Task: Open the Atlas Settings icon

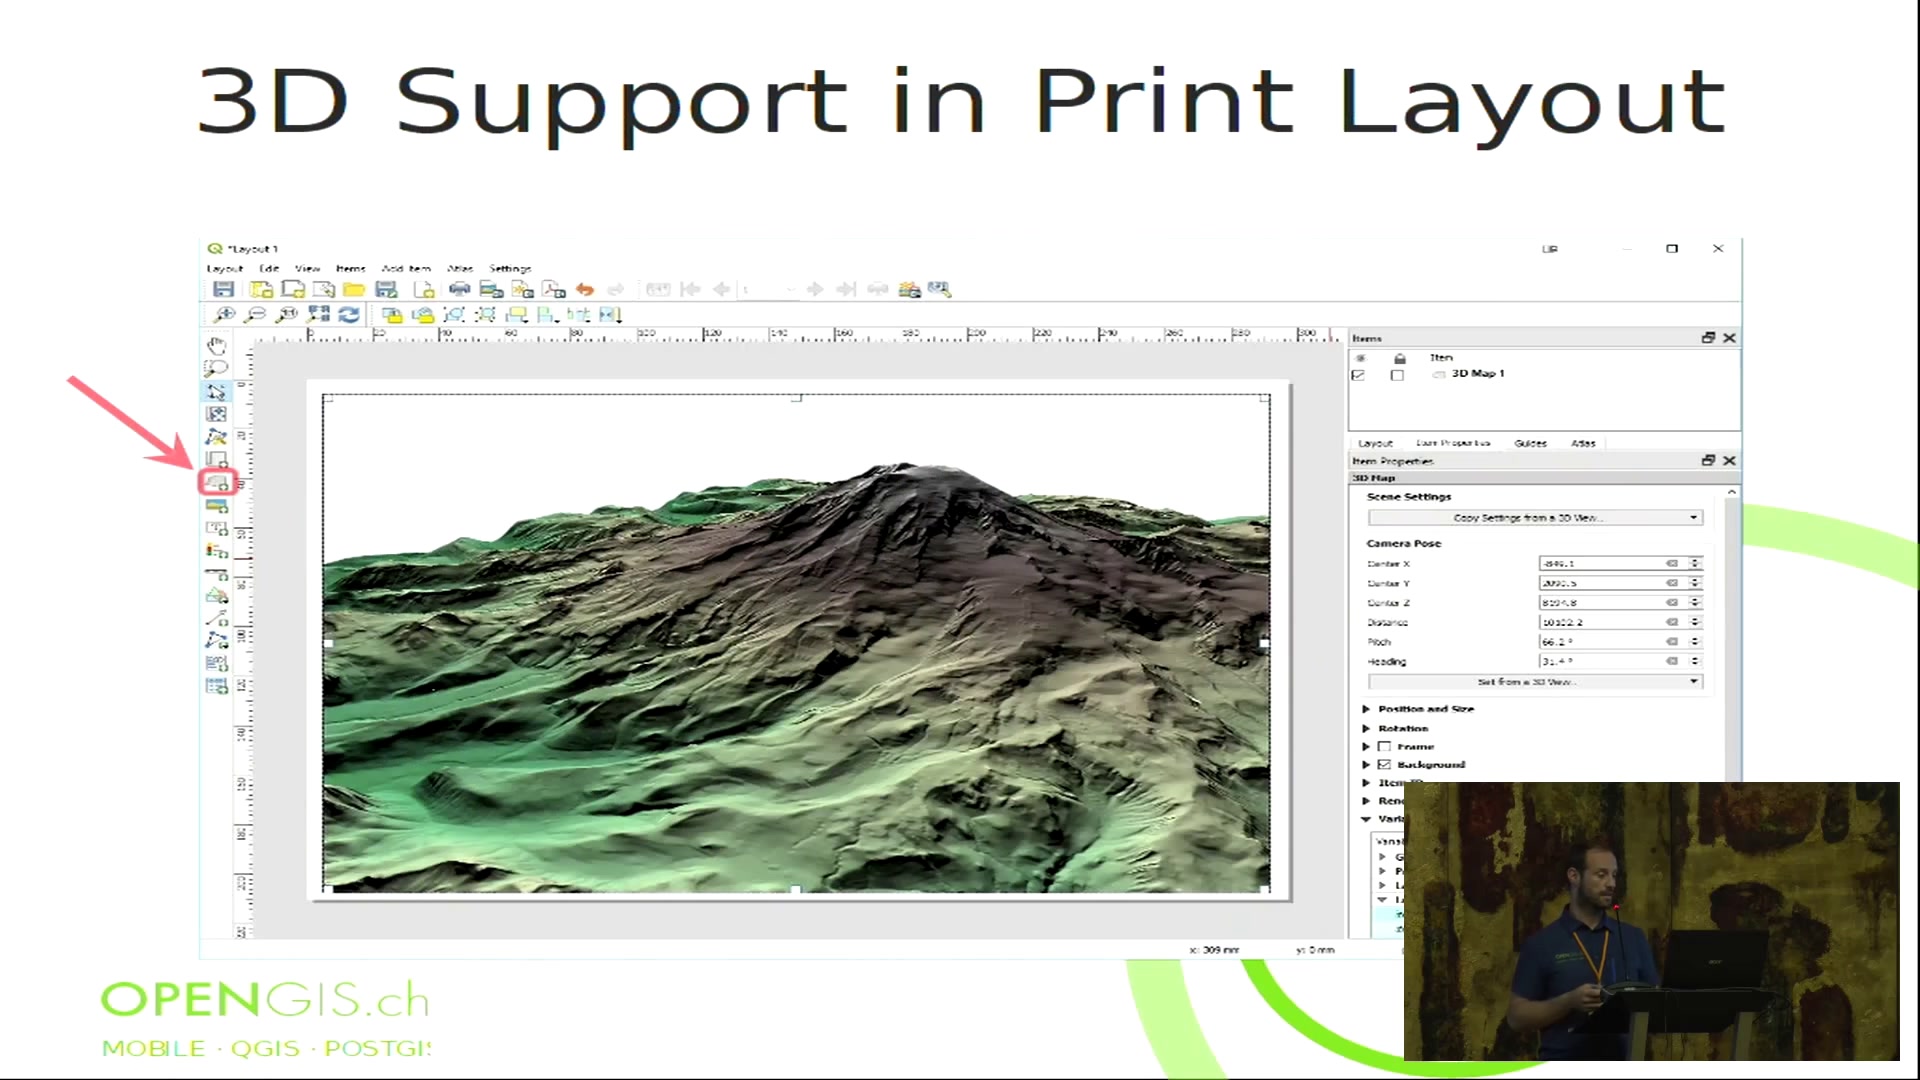Action: 939,289
